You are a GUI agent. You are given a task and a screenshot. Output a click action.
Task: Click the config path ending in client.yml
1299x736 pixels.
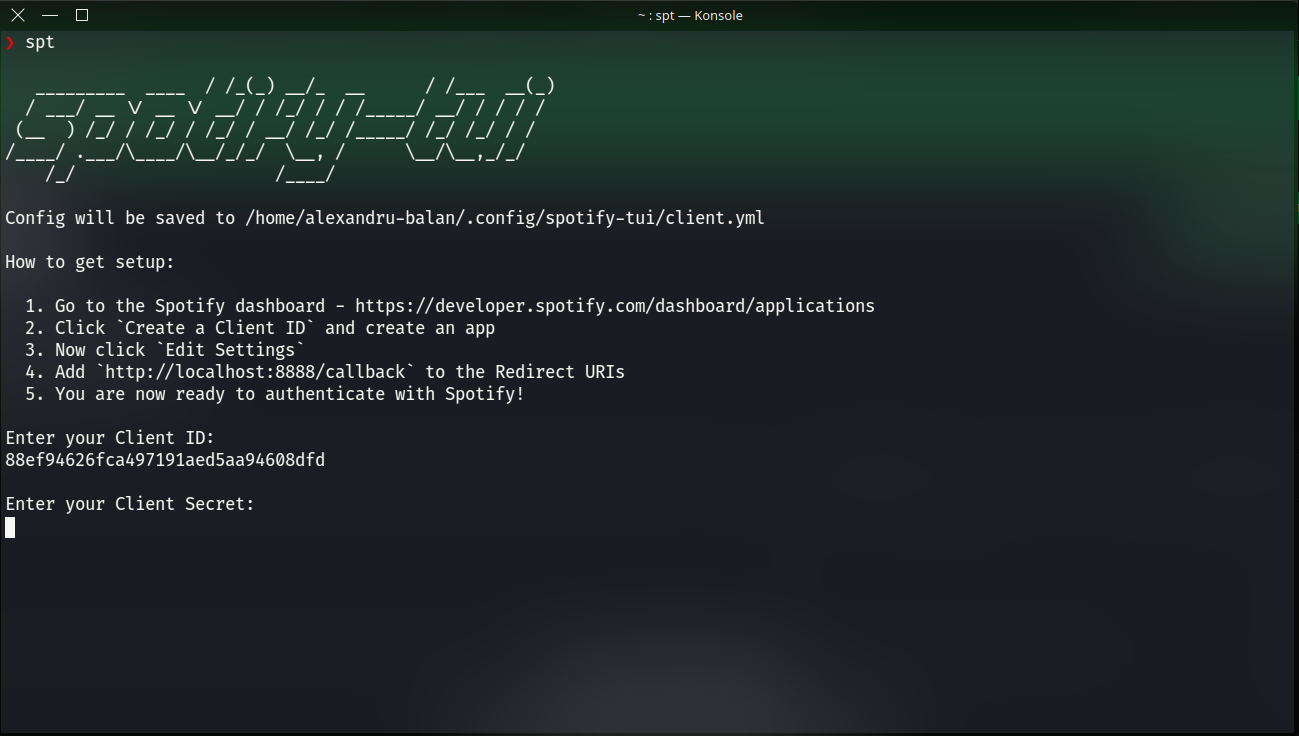[x=505, y=218]
